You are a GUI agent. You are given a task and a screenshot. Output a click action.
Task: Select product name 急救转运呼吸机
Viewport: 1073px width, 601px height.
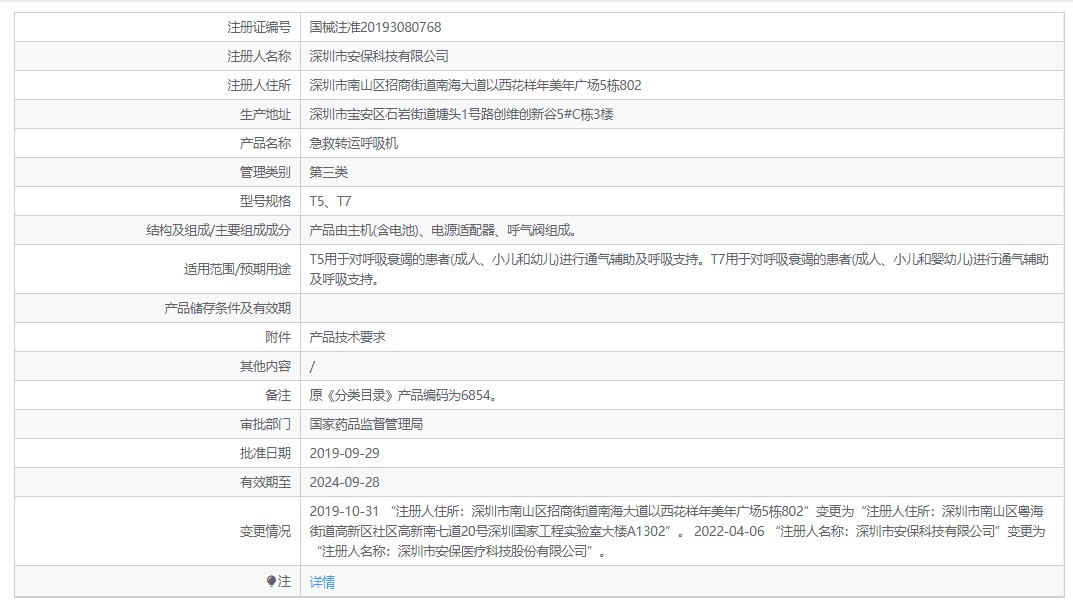[x=354, y=143]
